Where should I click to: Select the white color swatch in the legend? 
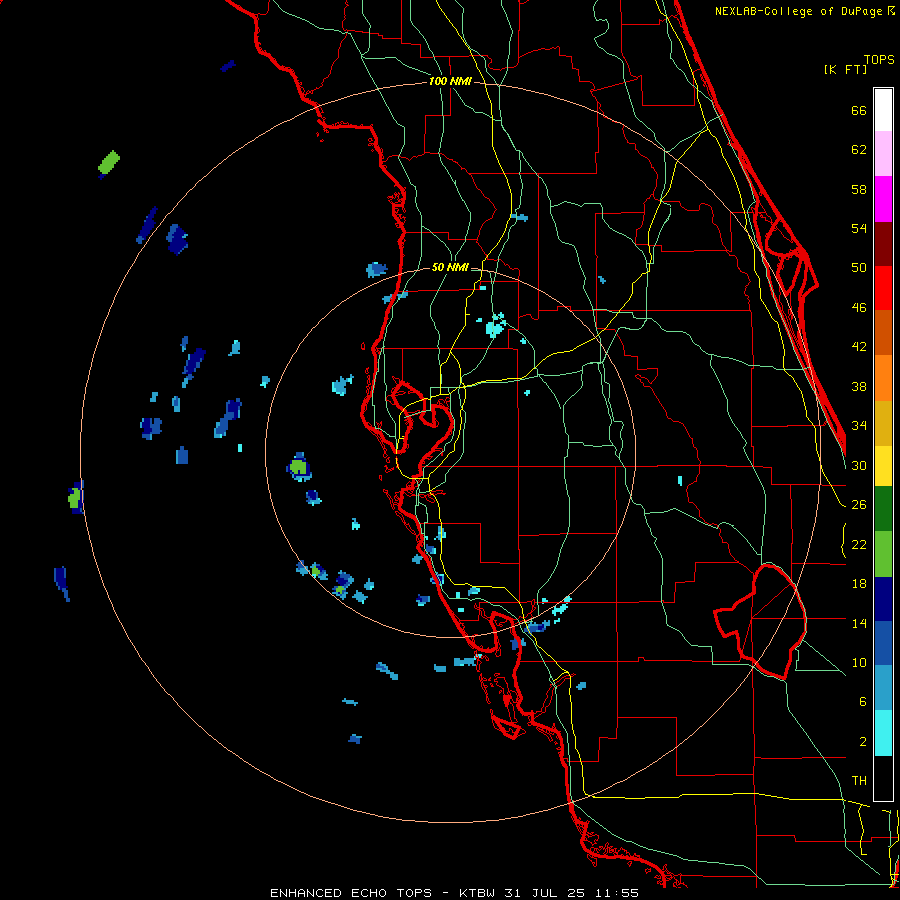(883, 110)
